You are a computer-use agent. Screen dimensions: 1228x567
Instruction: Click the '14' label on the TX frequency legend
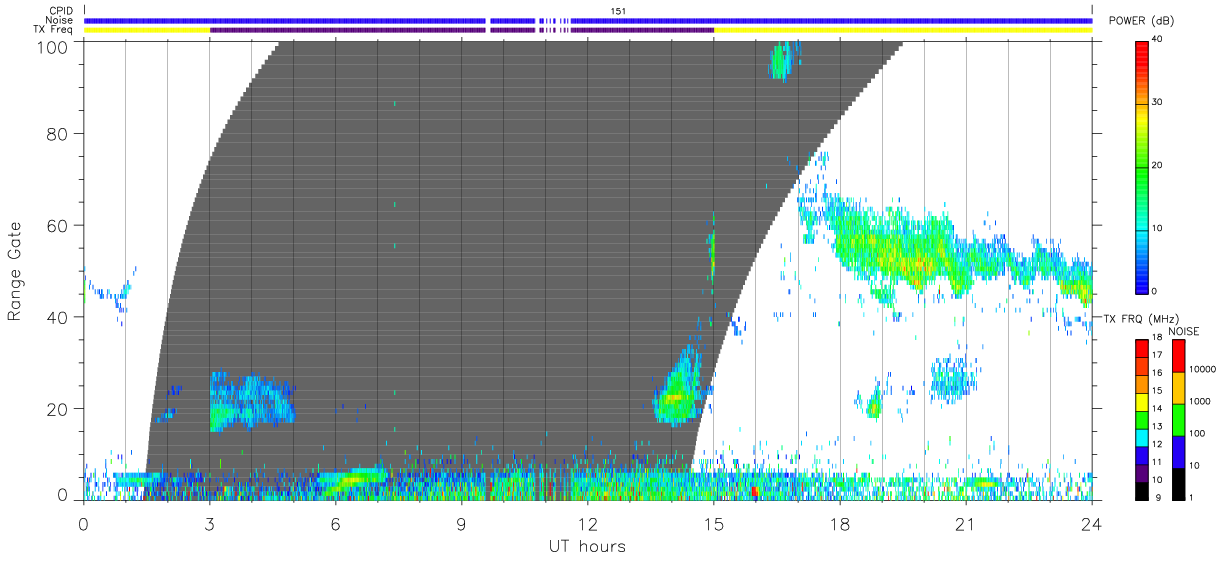[1157, 411]
